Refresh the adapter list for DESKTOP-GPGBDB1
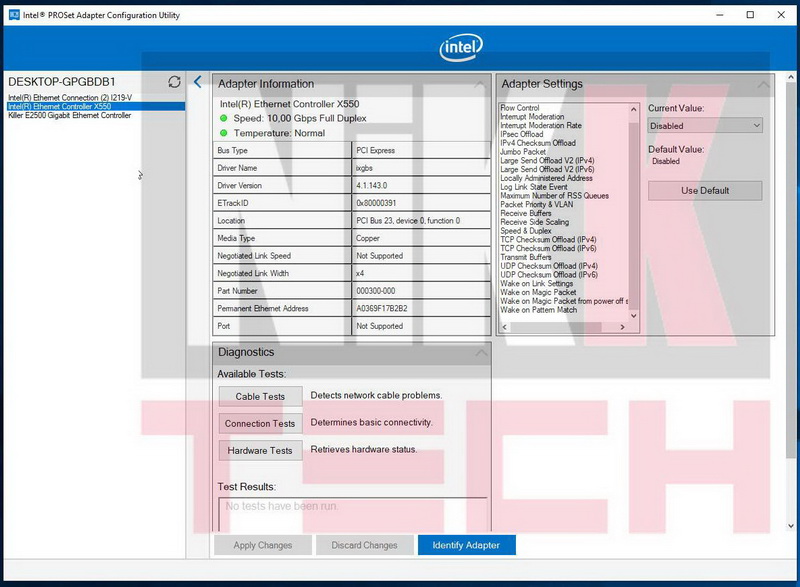Image resolution: width=800 pixels, height=587 pixels. tap(174, 82)
